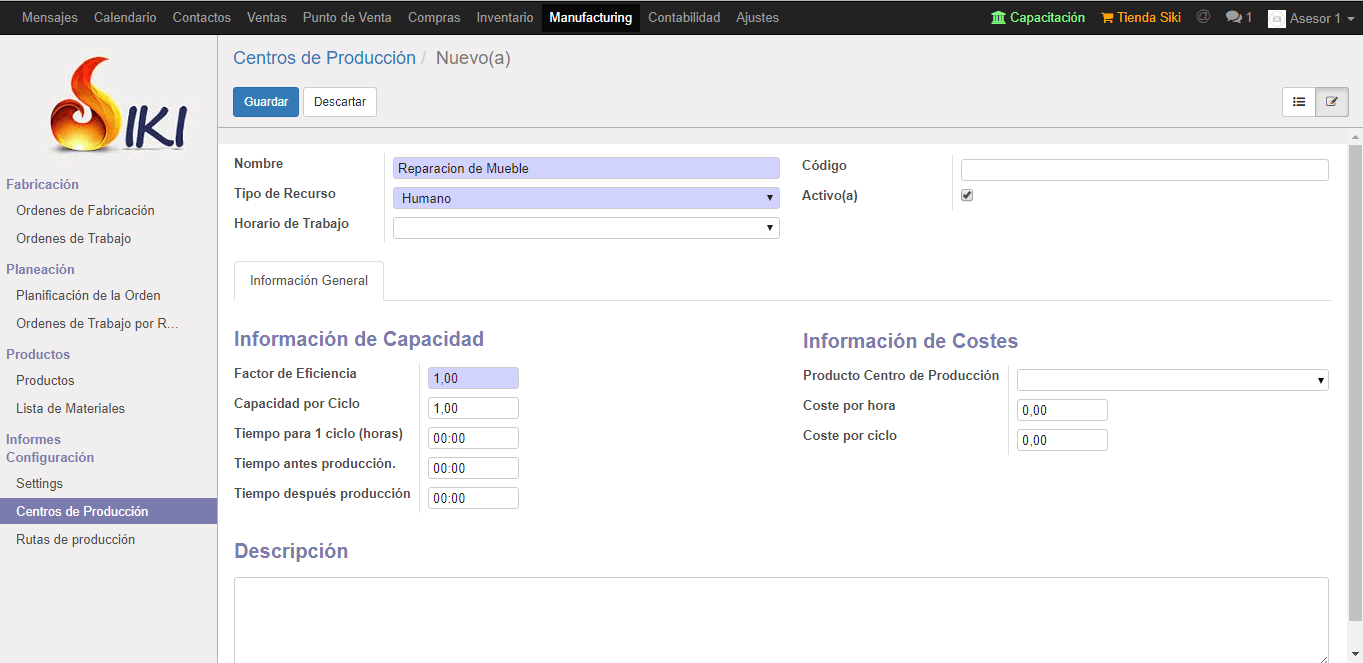The image size is (1363, 663).
Task: Open the Tipo de Recurso dropdown
Action: 586,198
